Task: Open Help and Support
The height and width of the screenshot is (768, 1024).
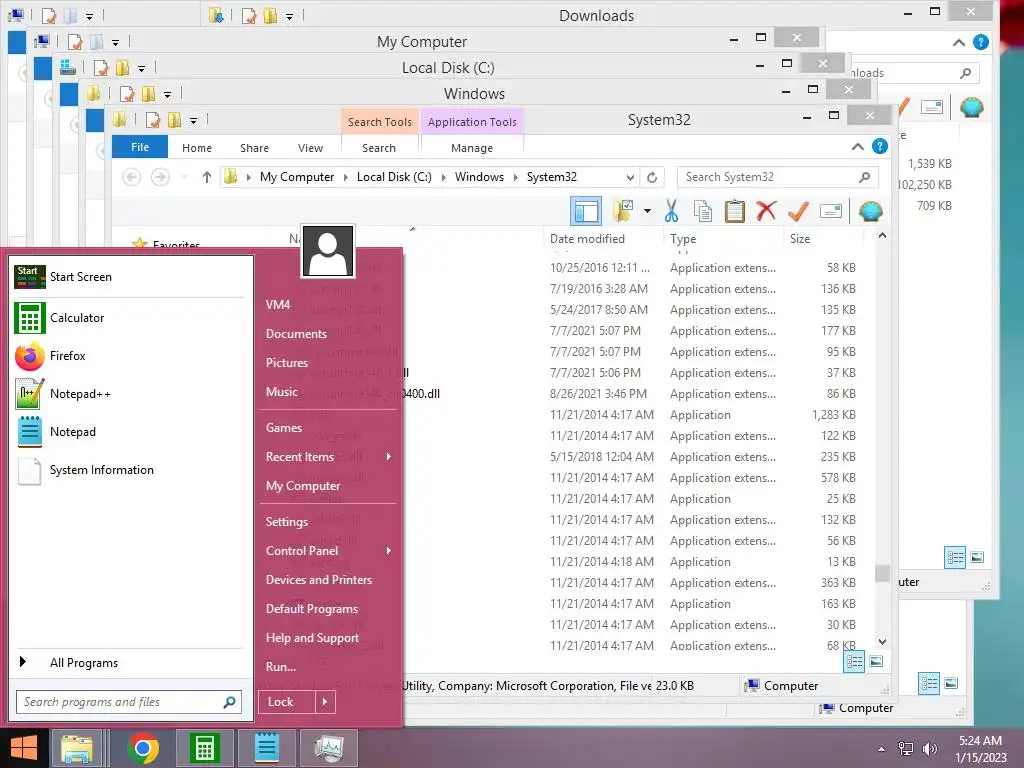Action: click(312, 638)
